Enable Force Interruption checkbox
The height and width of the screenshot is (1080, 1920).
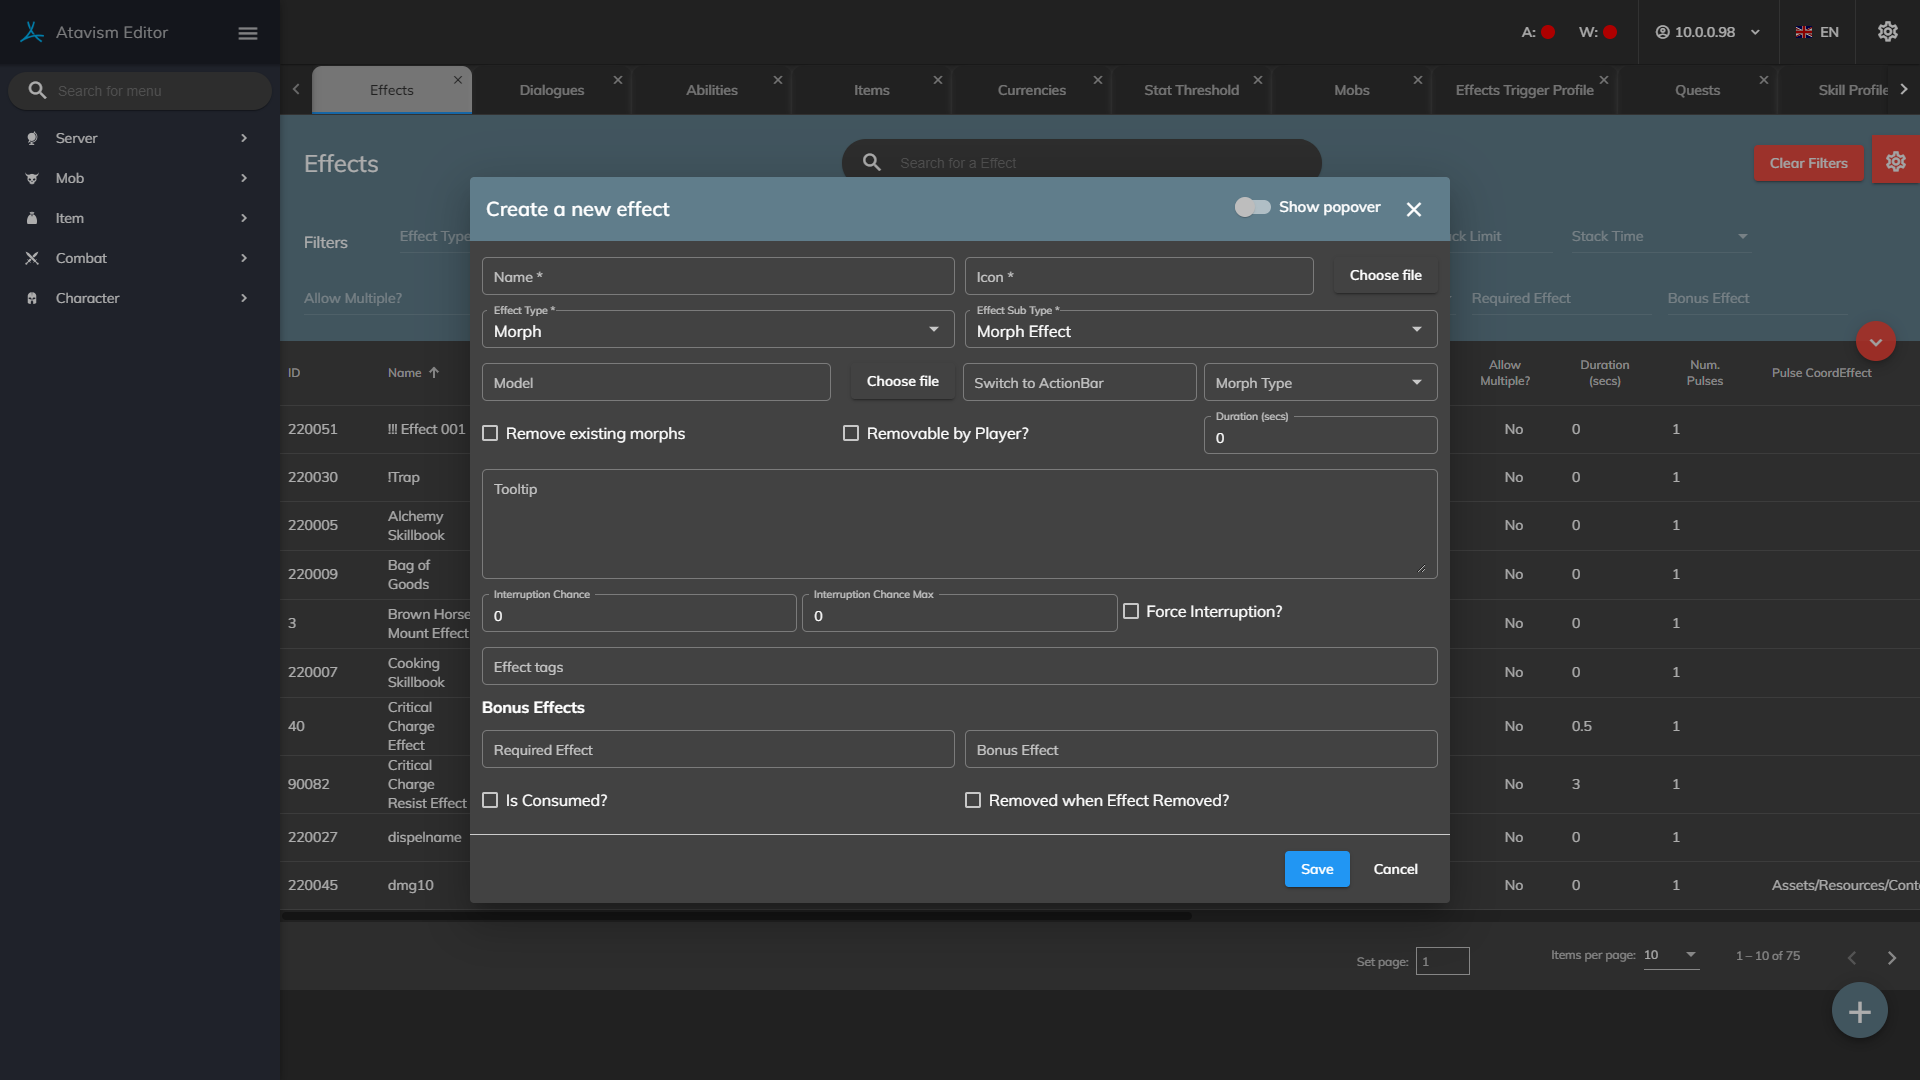[x=1131, y=611]
